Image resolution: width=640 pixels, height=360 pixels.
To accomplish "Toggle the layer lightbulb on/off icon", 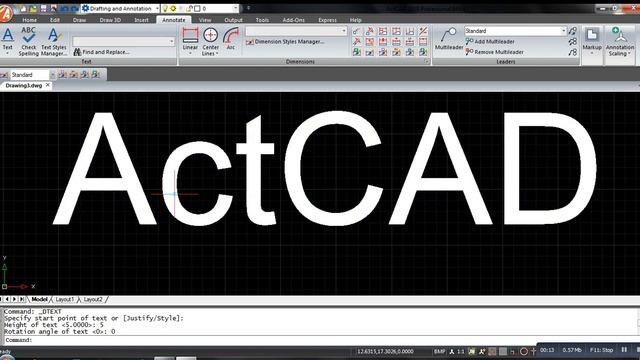I will [165, 9].
